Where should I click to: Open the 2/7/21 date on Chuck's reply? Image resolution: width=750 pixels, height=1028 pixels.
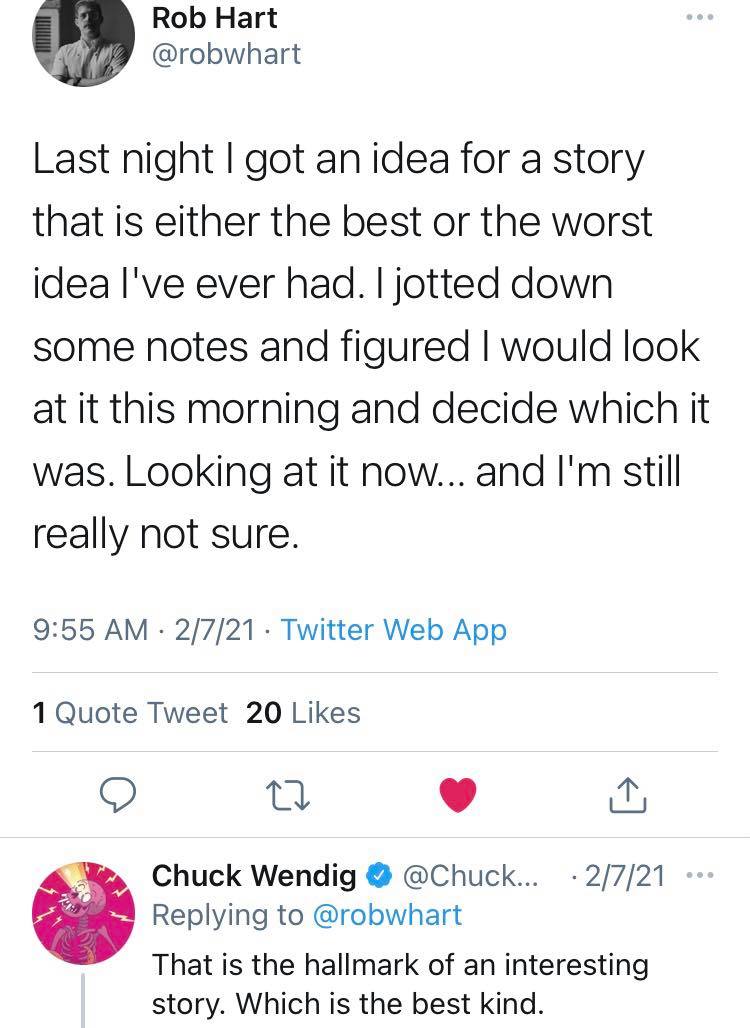(x=626, y=877)
